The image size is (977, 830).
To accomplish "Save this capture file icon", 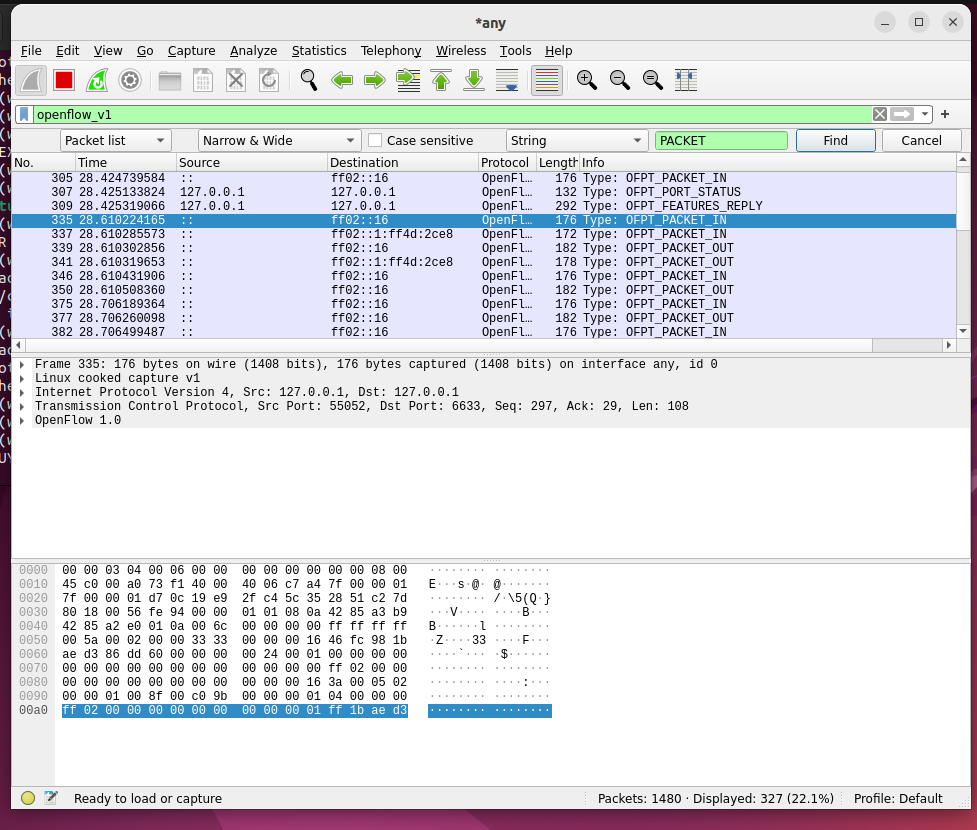I will tap(203, 80).
